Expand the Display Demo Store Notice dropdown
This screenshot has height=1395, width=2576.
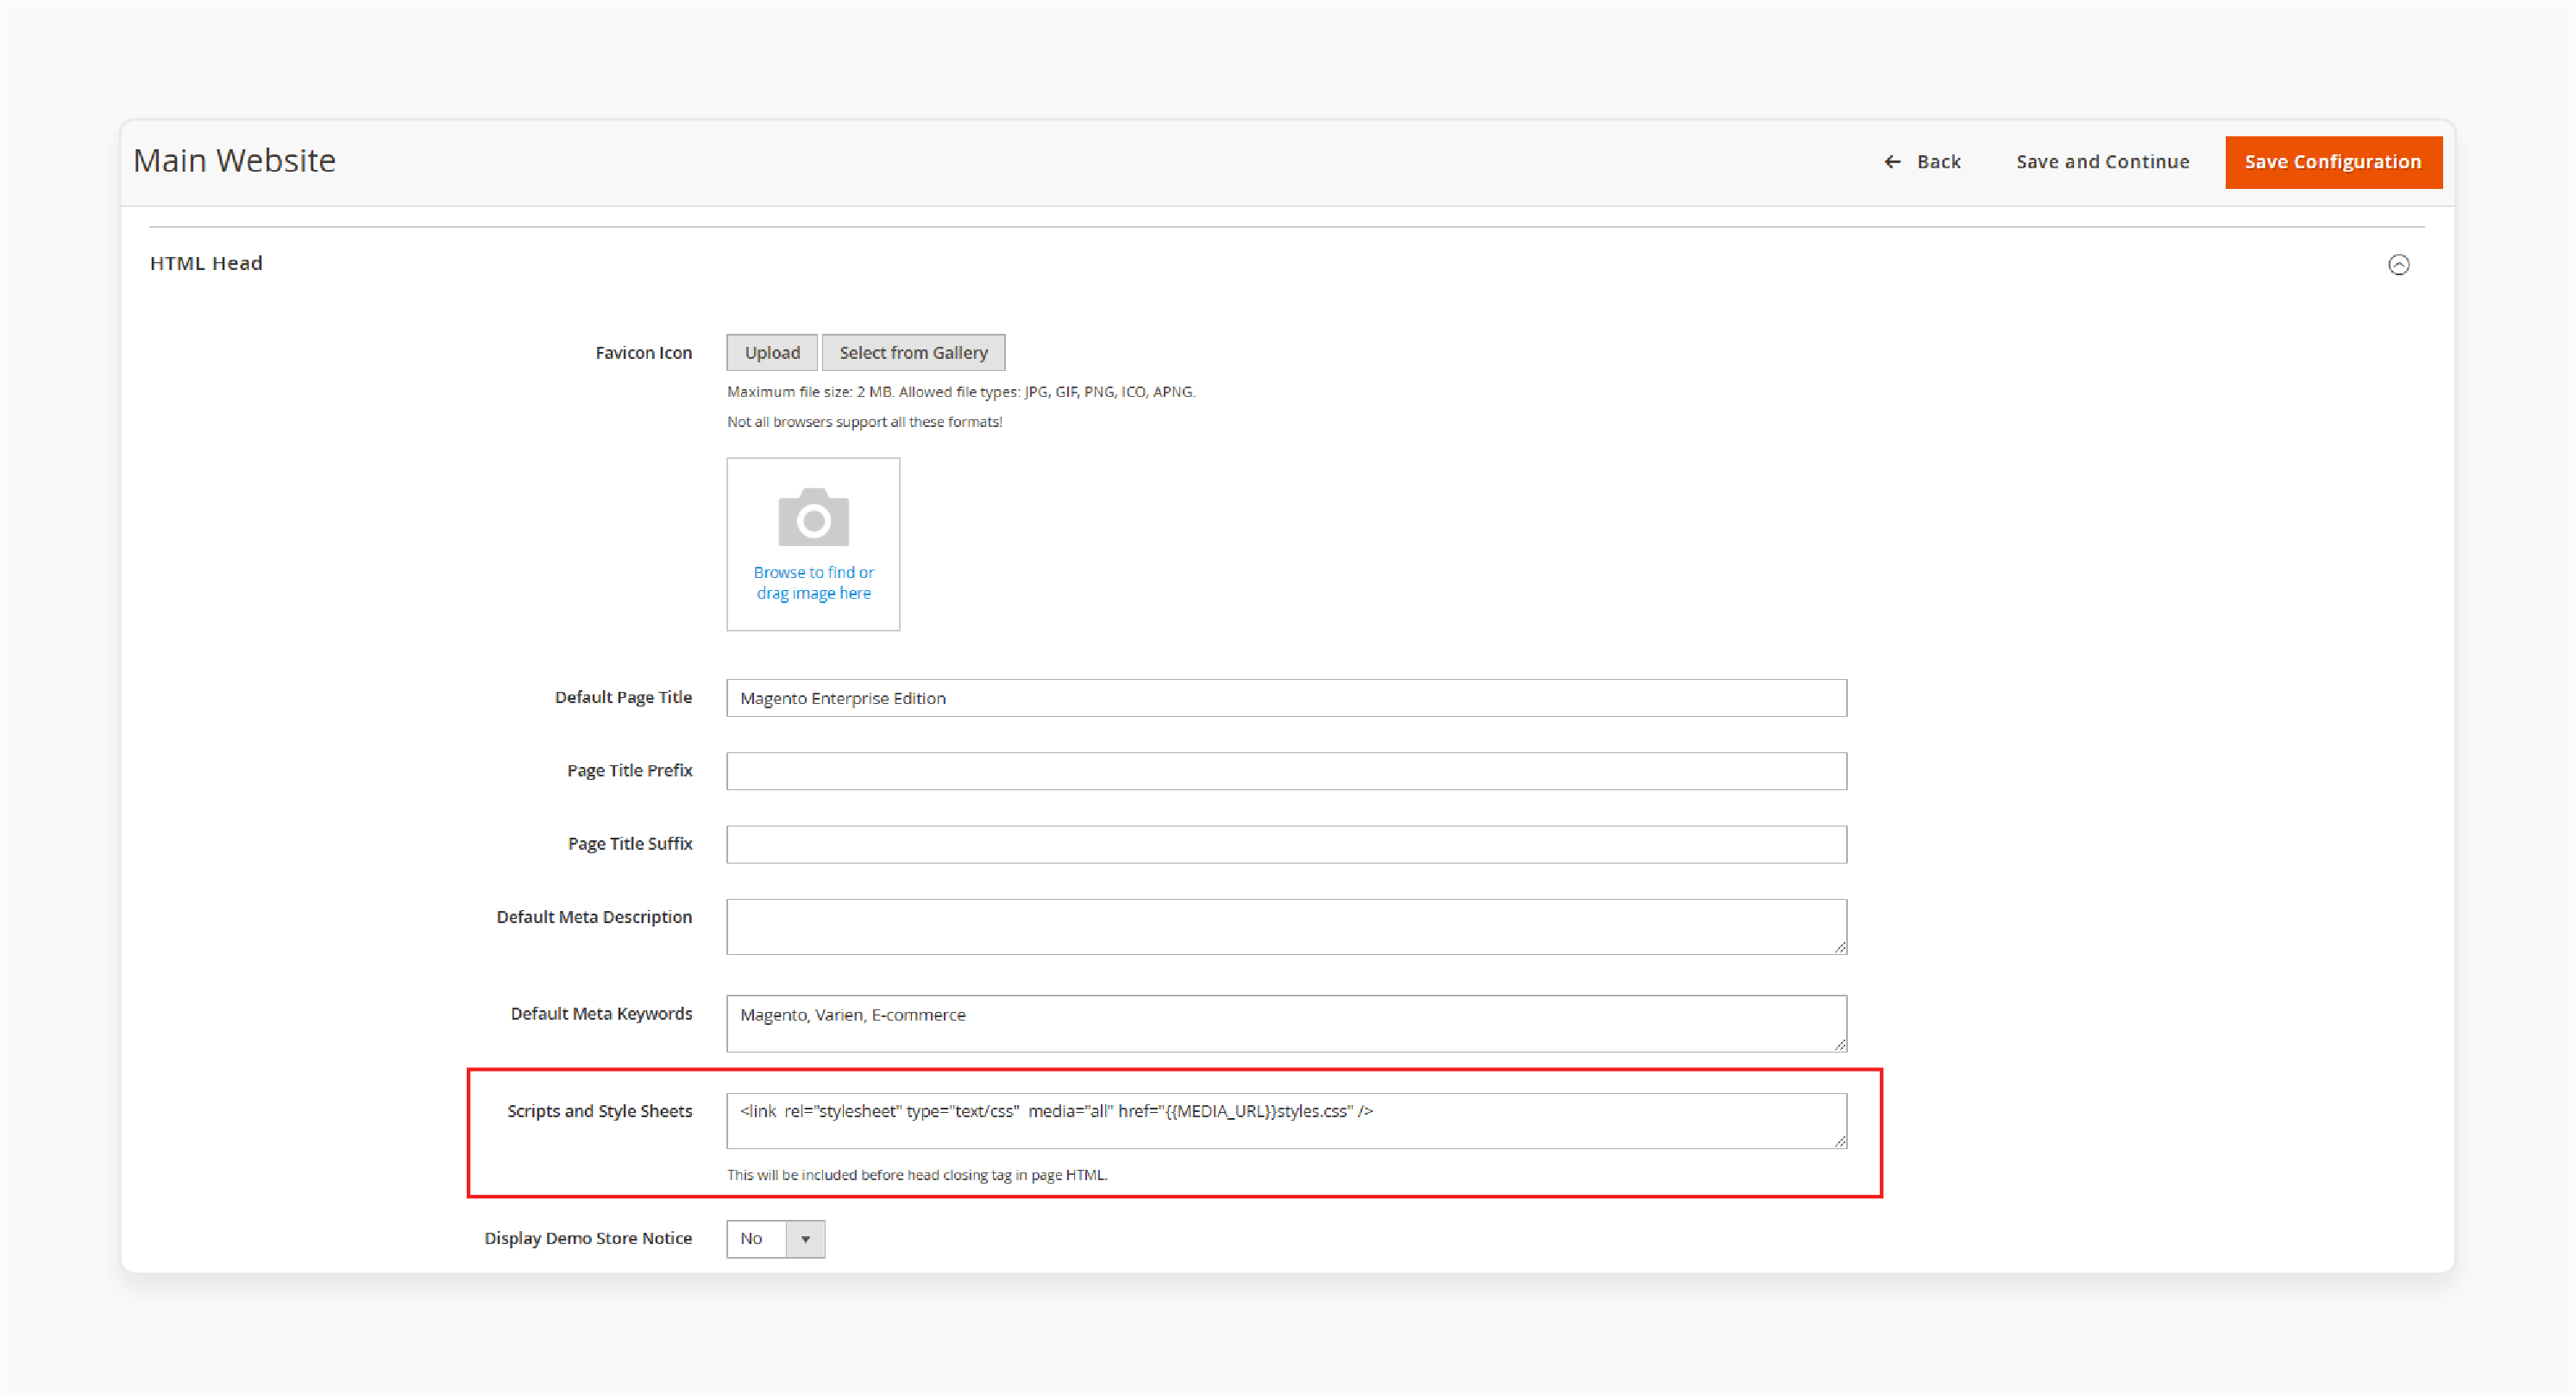pos(806,1239)
